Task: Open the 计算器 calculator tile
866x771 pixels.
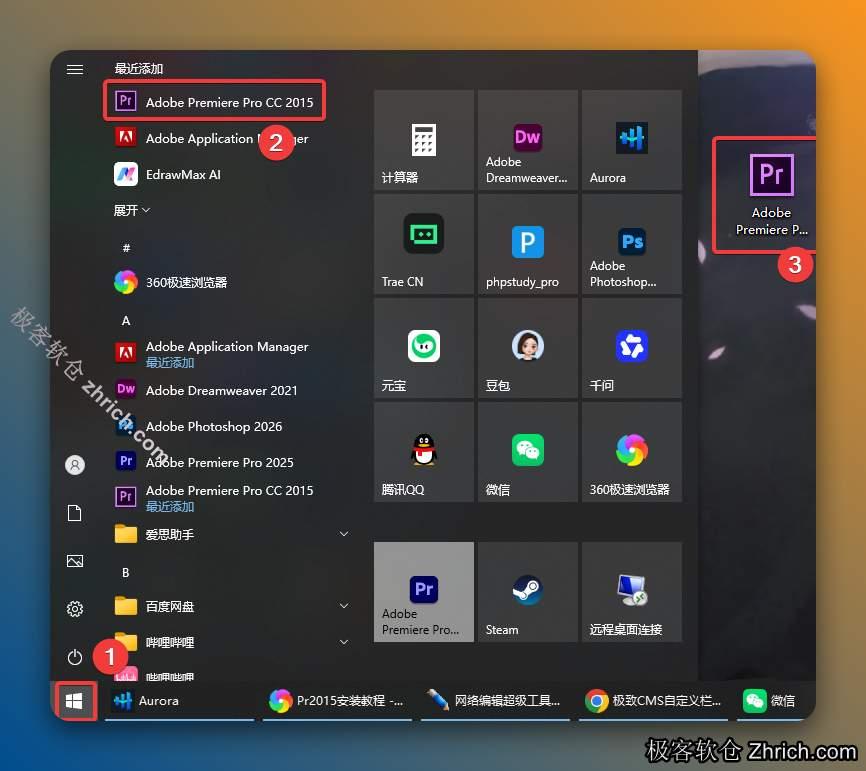Action: 424,140
